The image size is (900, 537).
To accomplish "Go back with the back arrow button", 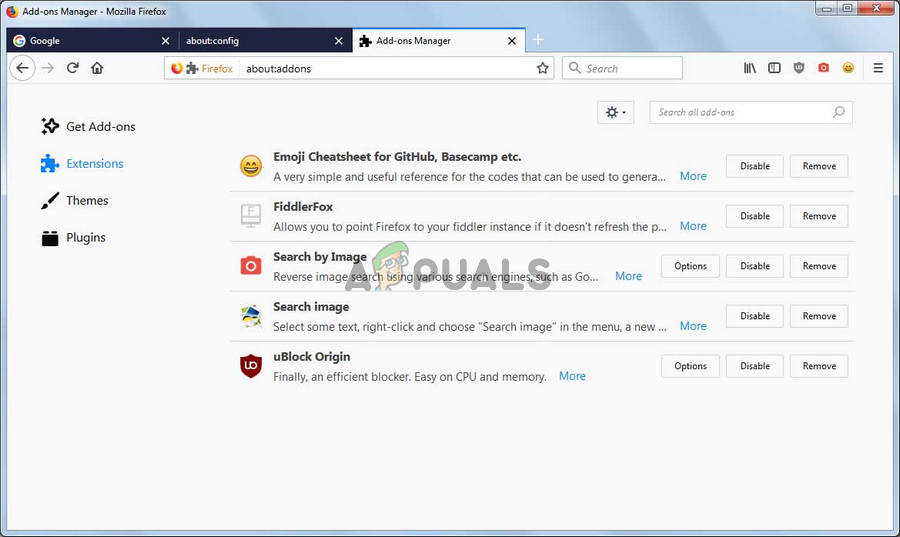I will 22,68.
